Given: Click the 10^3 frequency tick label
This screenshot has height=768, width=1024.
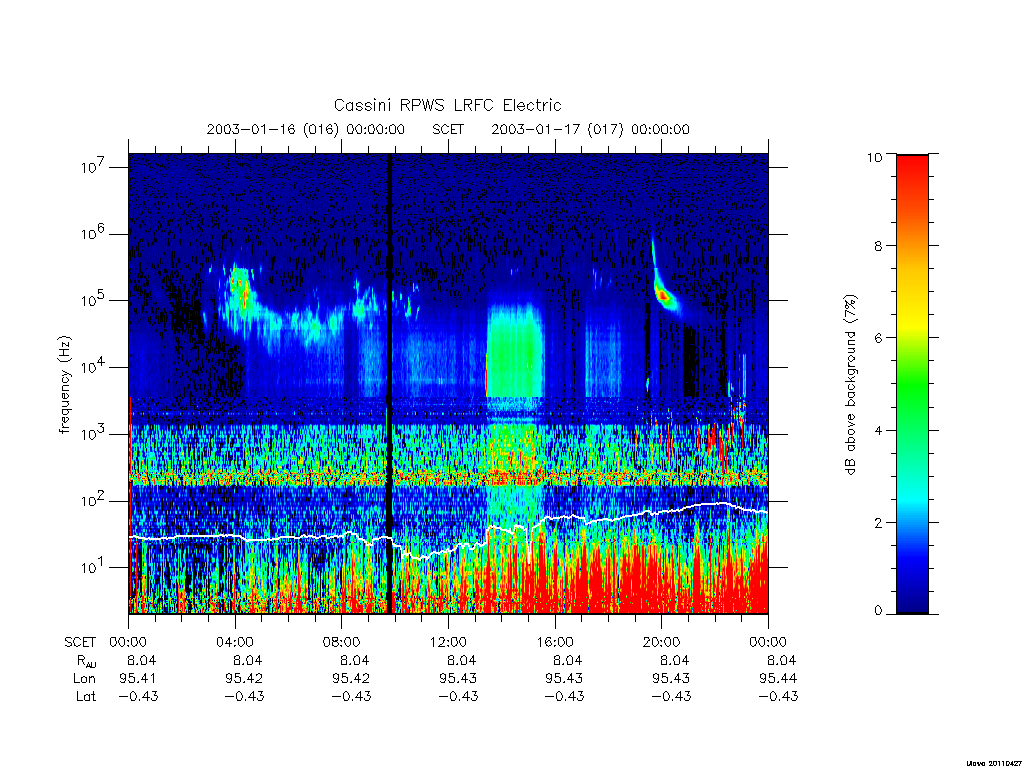Looking at the screenshot, I should point(93,434).
